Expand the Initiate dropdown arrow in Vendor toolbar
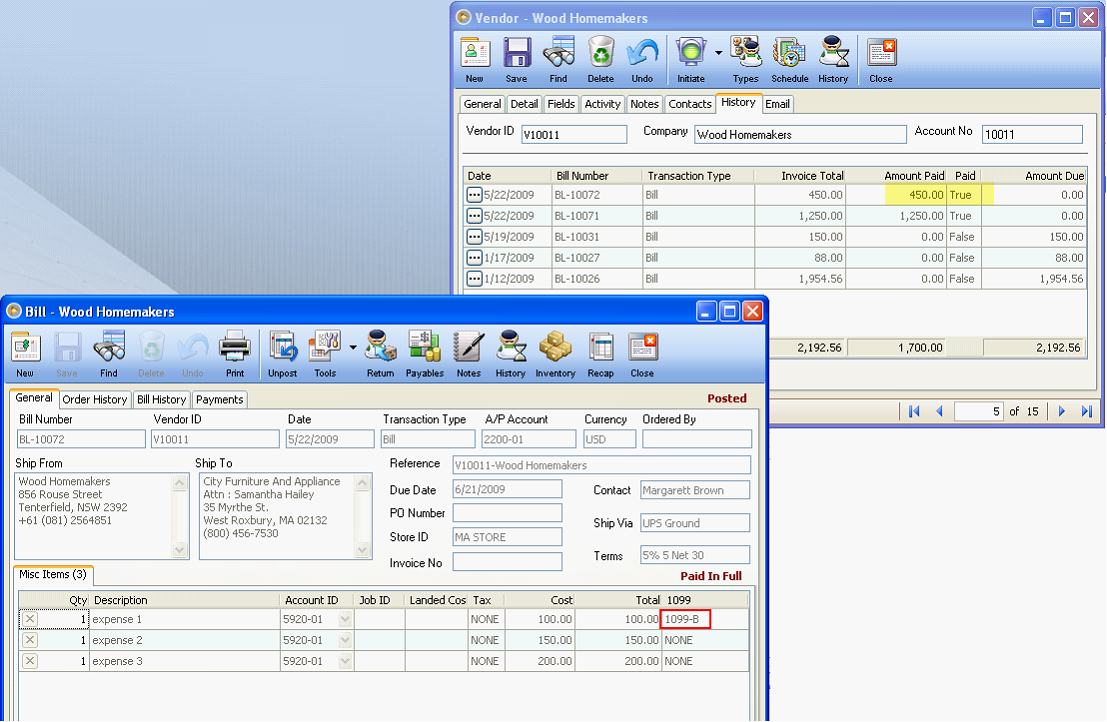Viewport: 1107px width, 722px height. point(718,53)
